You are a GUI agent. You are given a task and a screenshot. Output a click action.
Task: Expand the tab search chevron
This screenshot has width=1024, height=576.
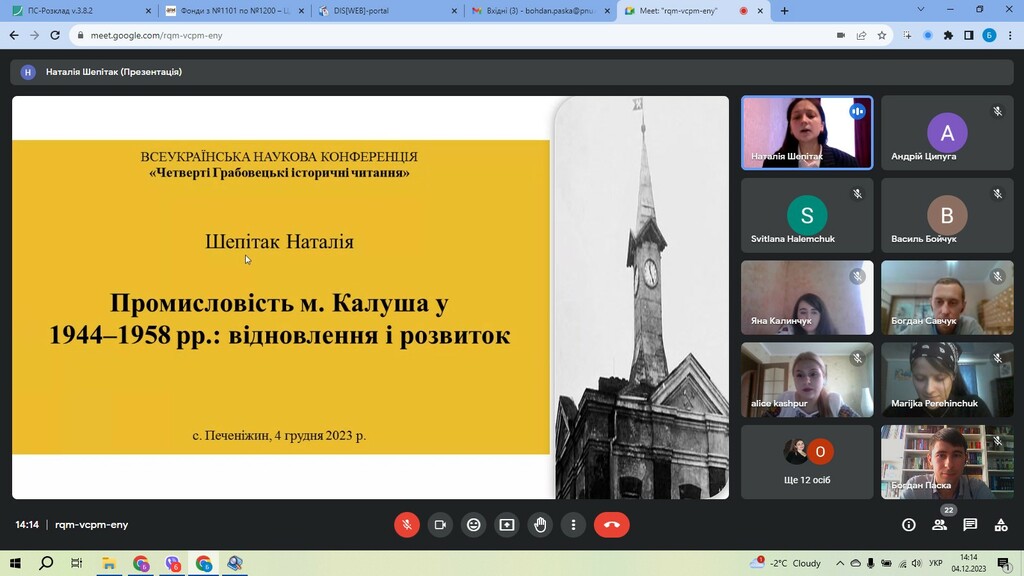pyautogui.click(x=921, y=10)
